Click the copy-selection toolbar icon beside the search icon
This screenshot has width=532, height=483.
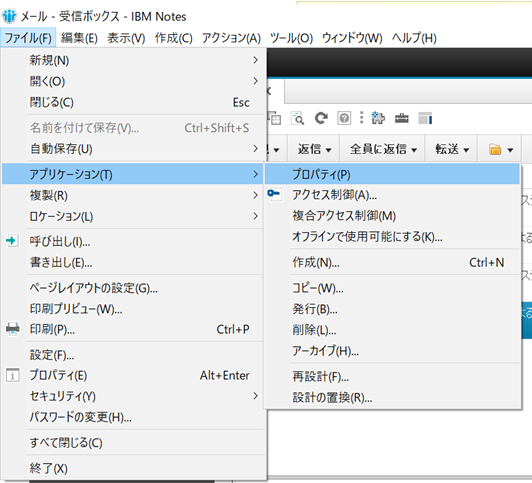click(x=275, y=118)
